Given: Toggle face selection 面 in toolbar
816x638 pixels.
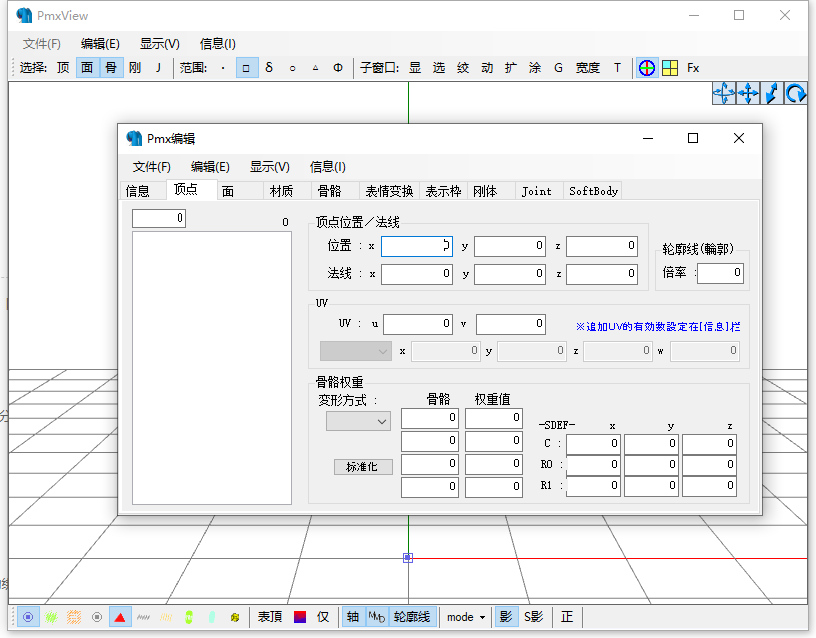Looking at the screenshot, I should (87, 68).
